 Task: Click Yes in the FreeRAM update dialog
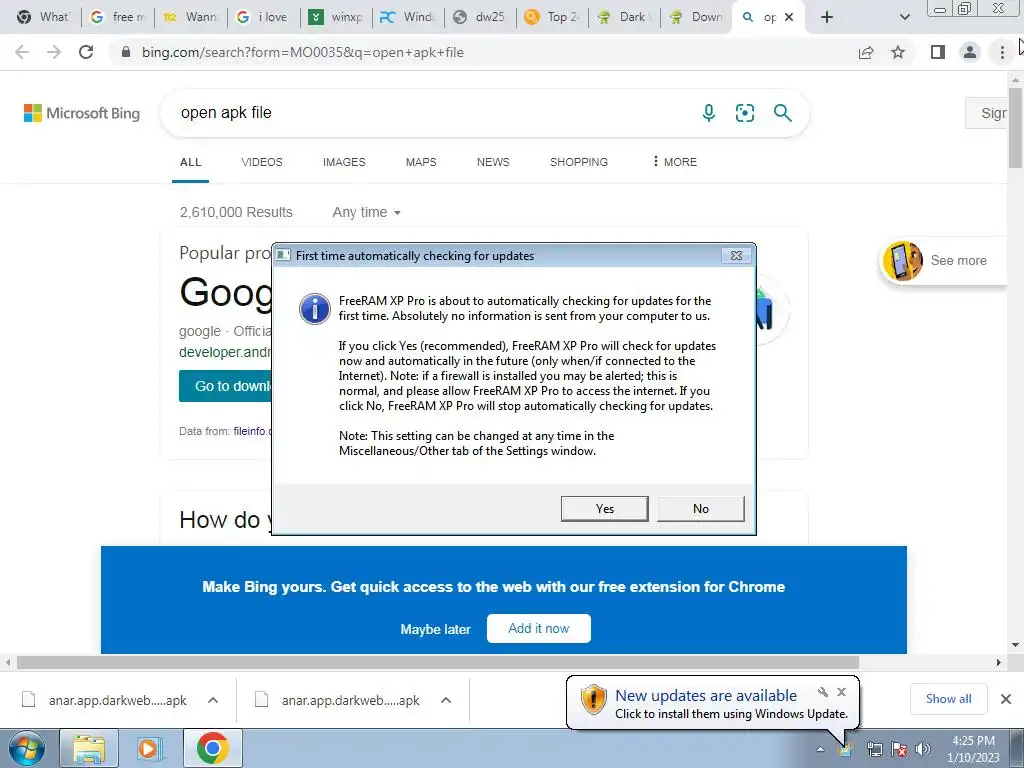604,509
